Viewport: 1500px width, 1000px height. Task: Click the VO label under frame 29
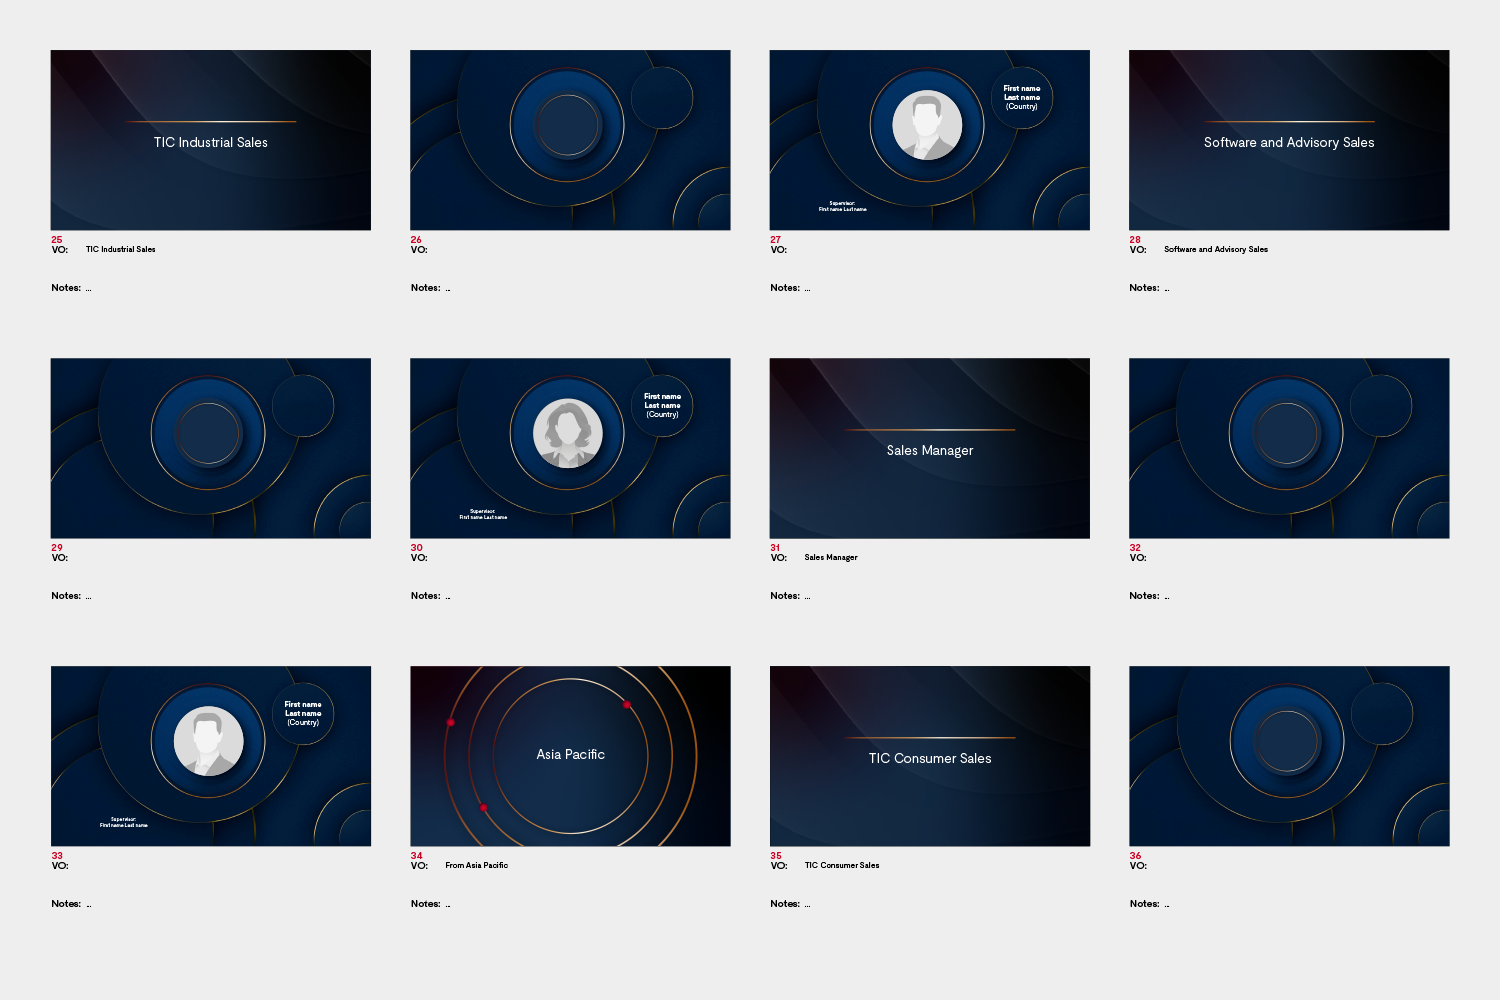tap(60, 558)
